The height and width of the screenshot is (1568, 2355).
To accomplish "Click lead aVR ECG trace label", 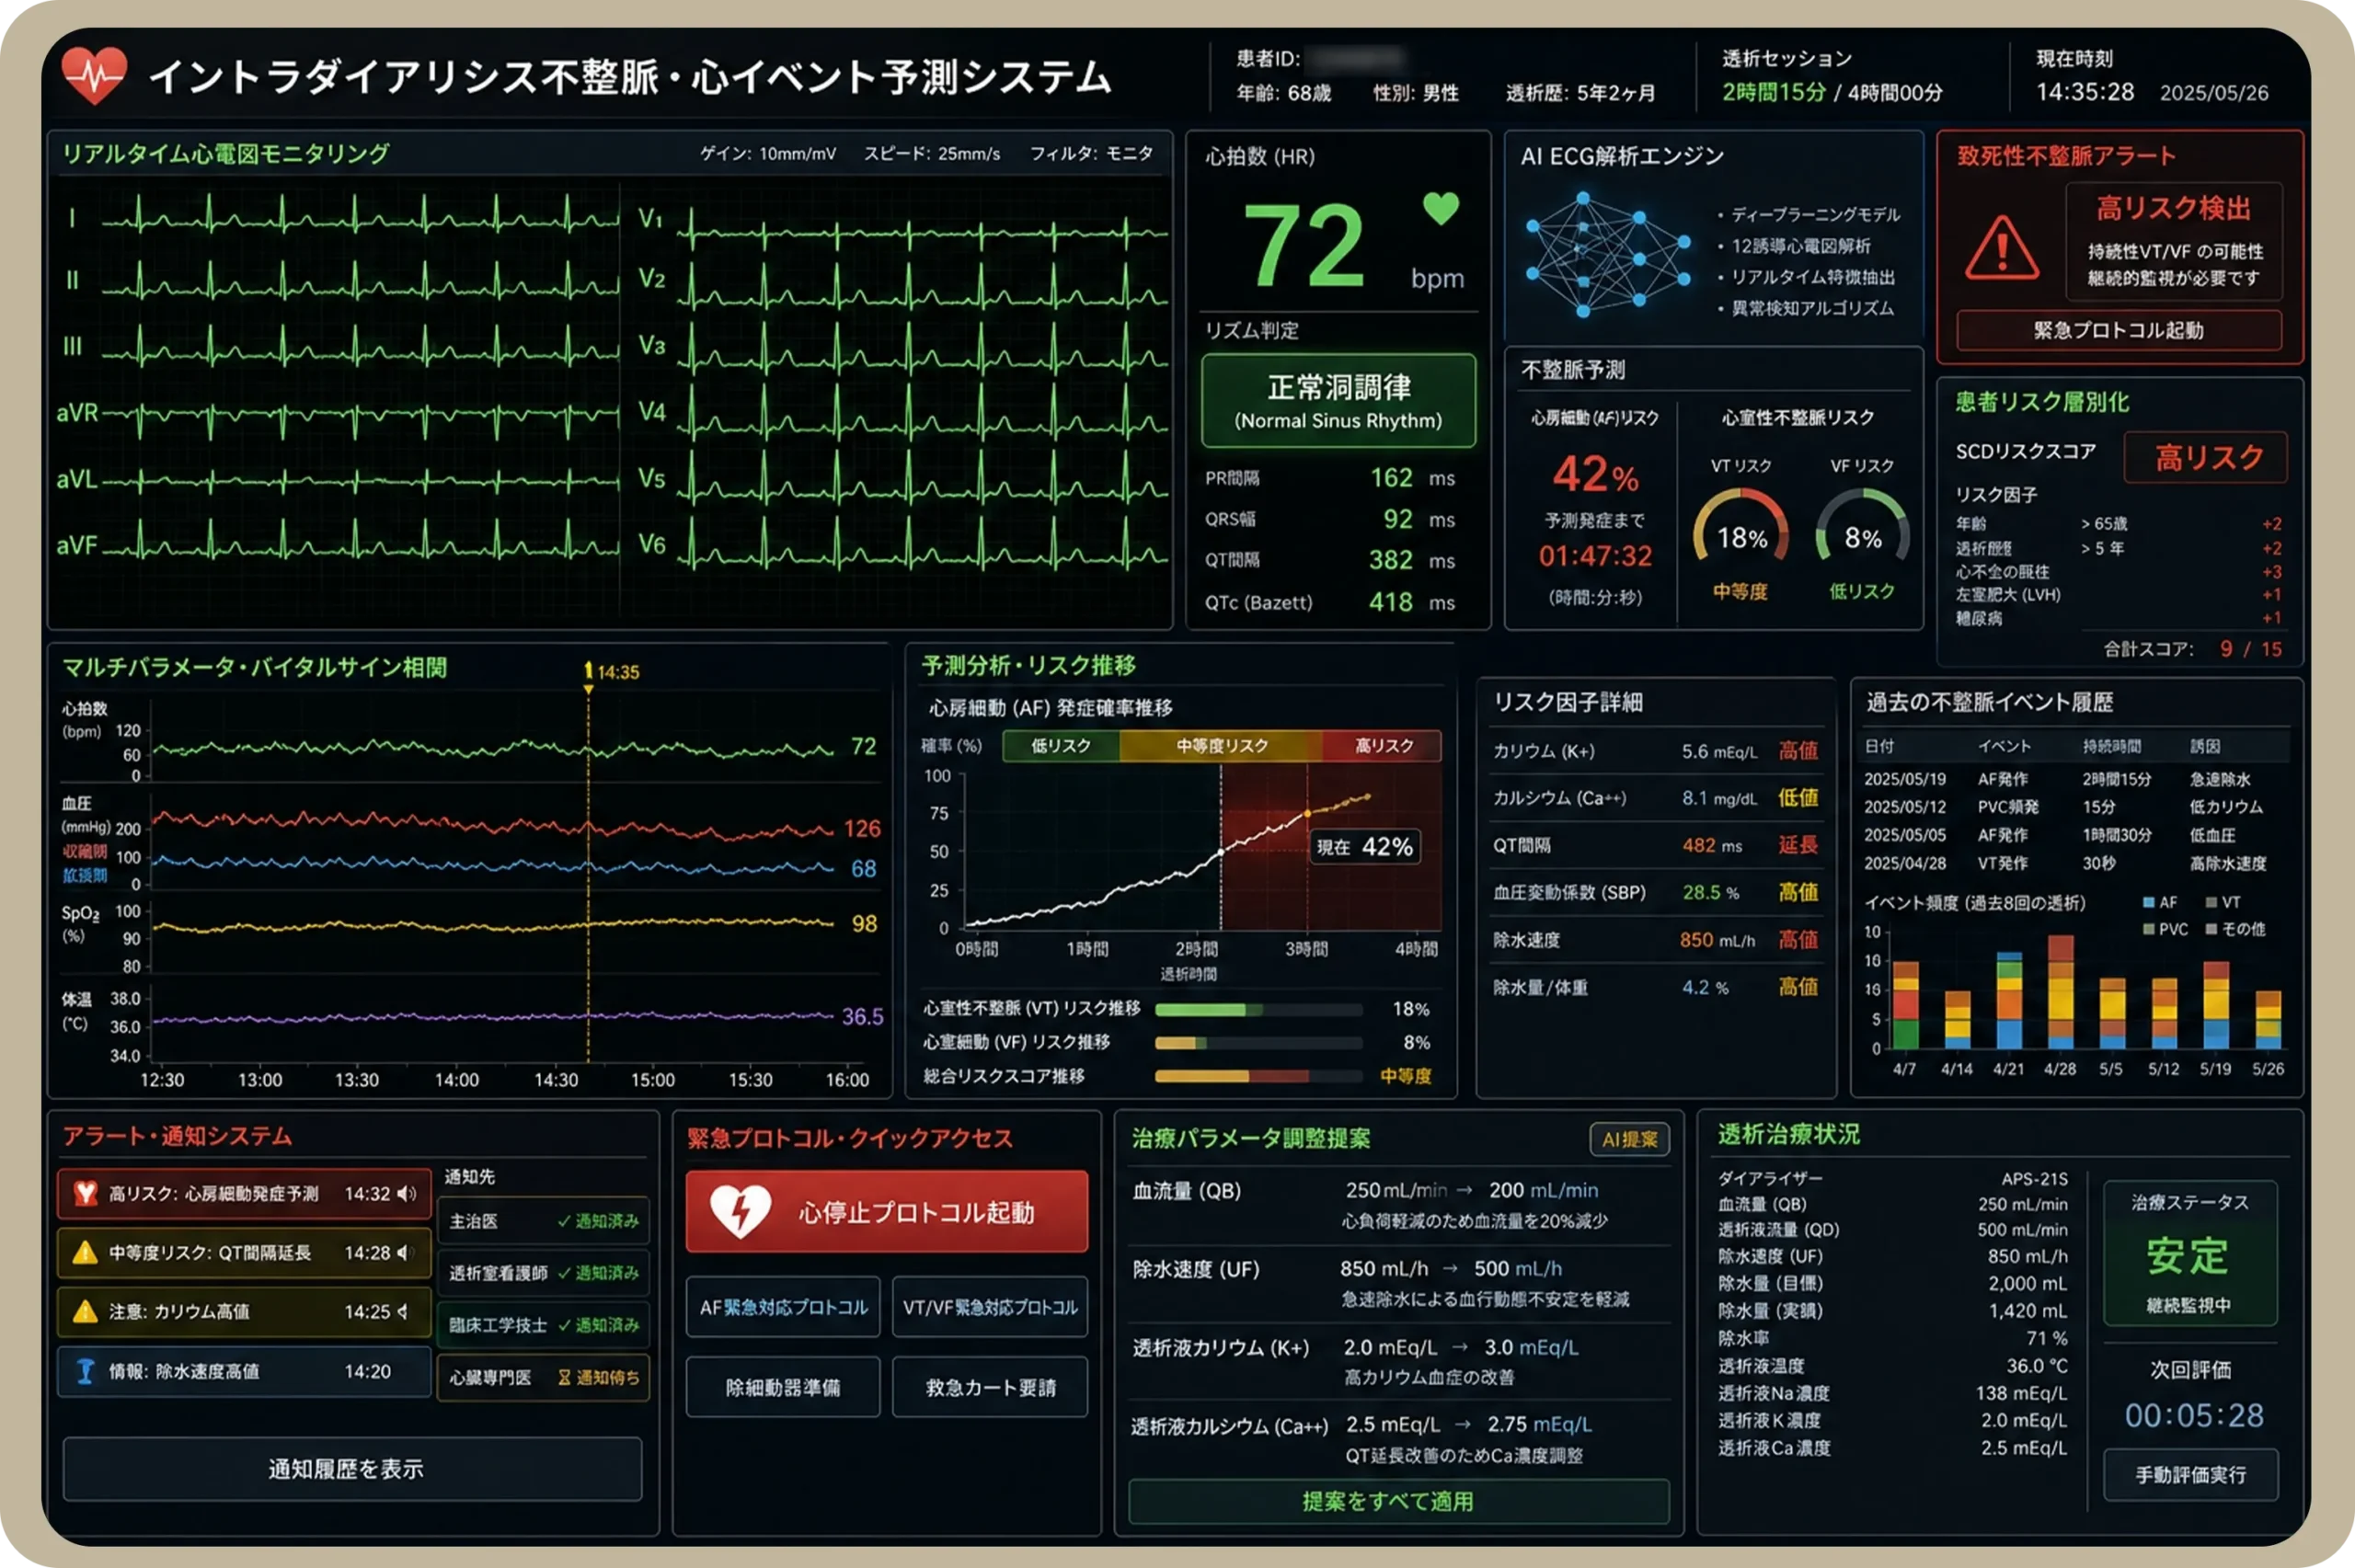I will click(77, 412).
